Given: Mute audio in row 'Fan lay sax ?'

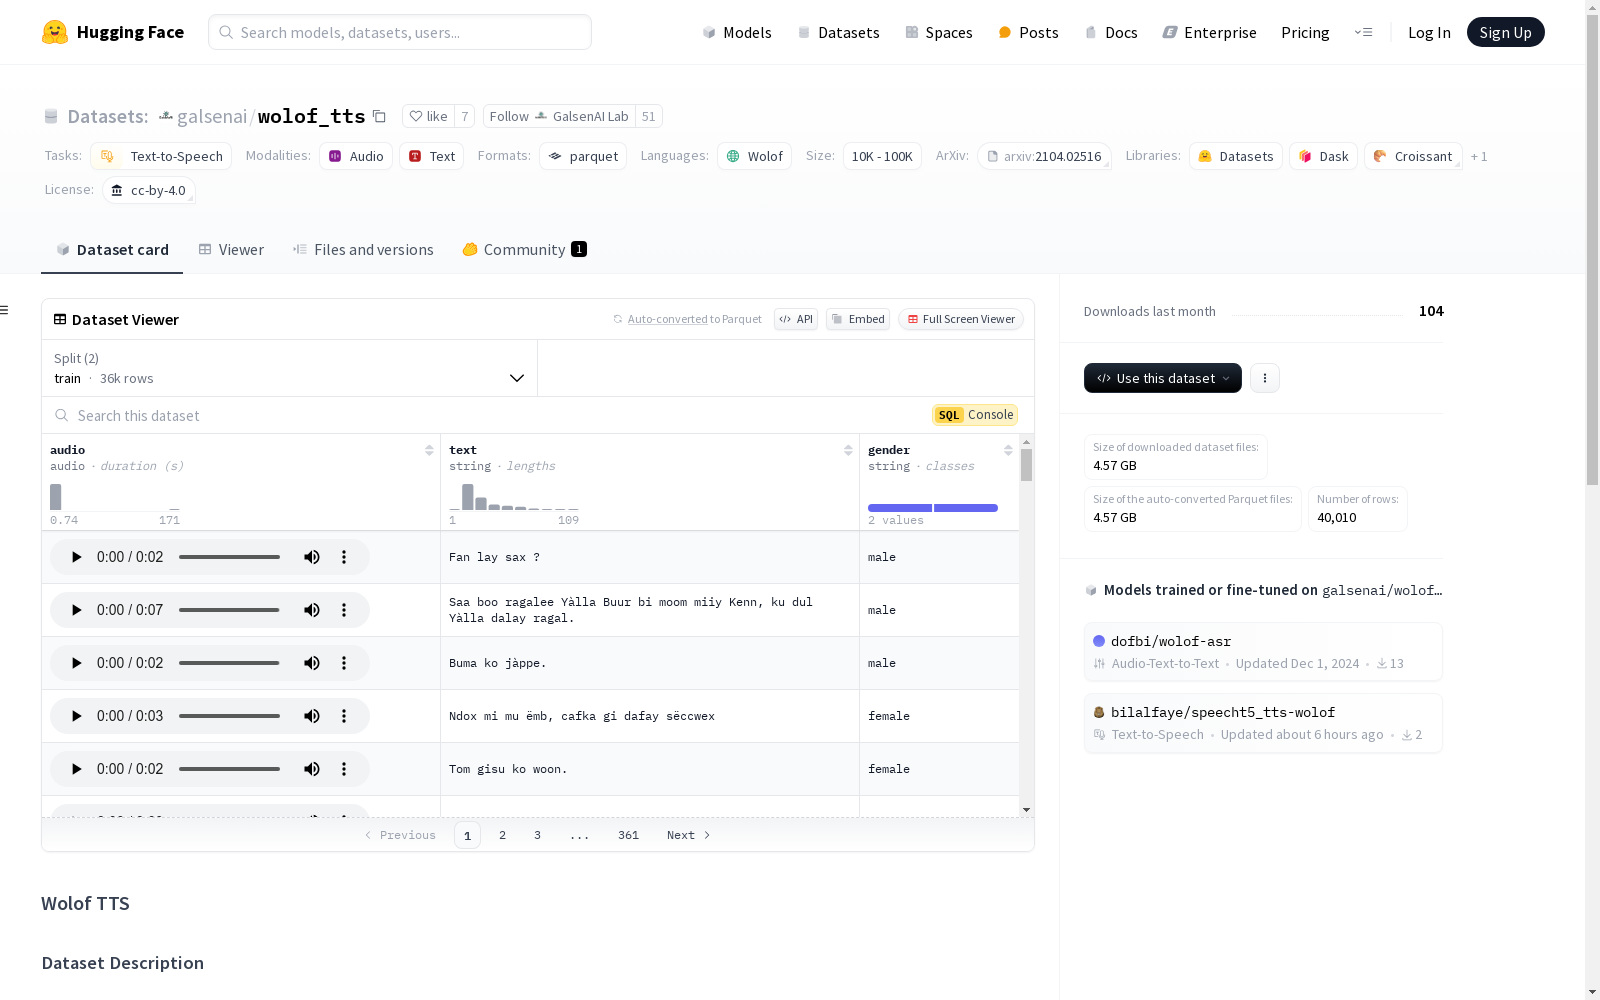Looking at the screenshot, I should coord(312,557).
